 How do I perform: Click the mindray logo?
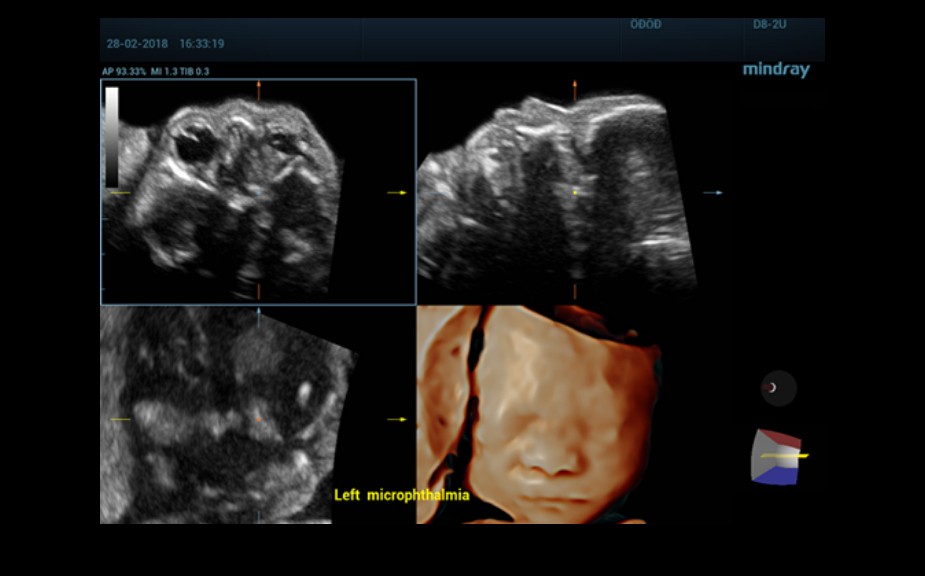[775, 70]
